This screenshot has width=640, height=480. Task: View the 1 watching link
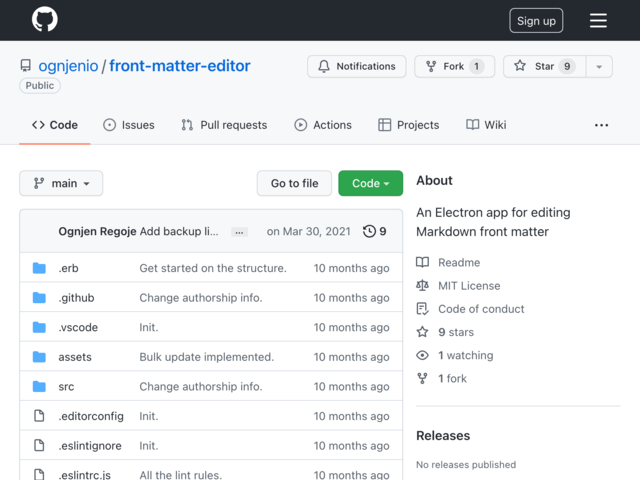466,356
